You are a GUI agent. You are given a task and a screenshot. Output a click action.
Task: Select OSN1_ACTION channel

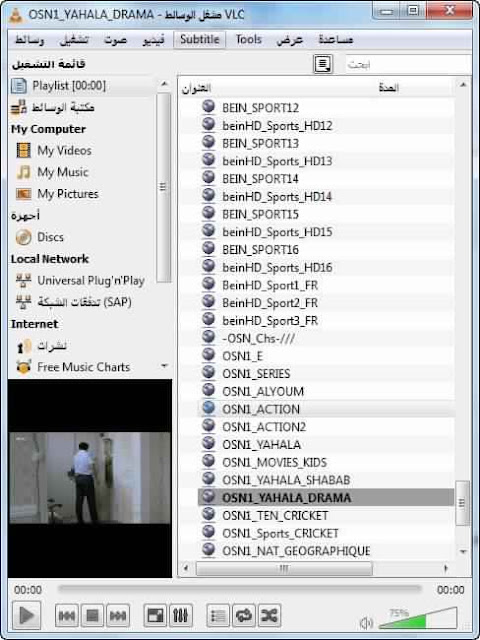(261, 409)
